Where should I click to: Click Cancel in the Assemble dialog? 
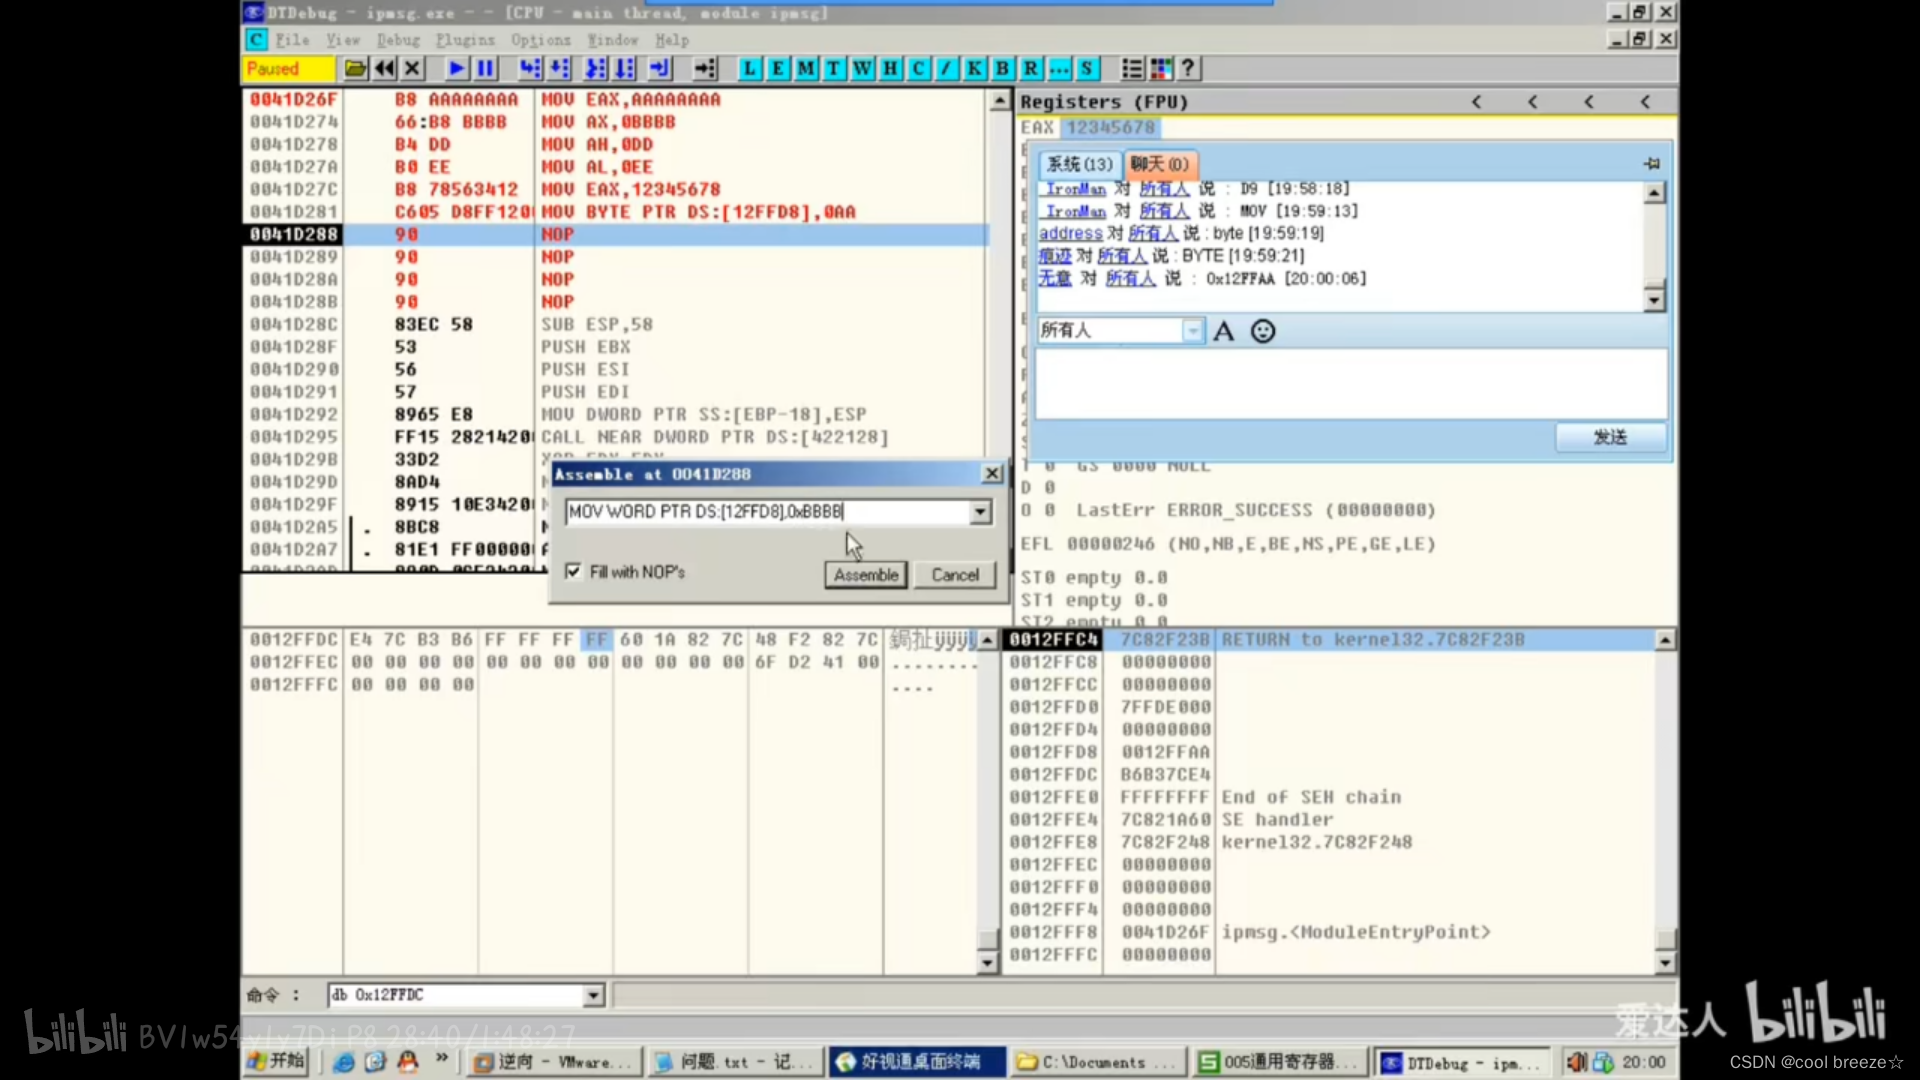point(955,575)
